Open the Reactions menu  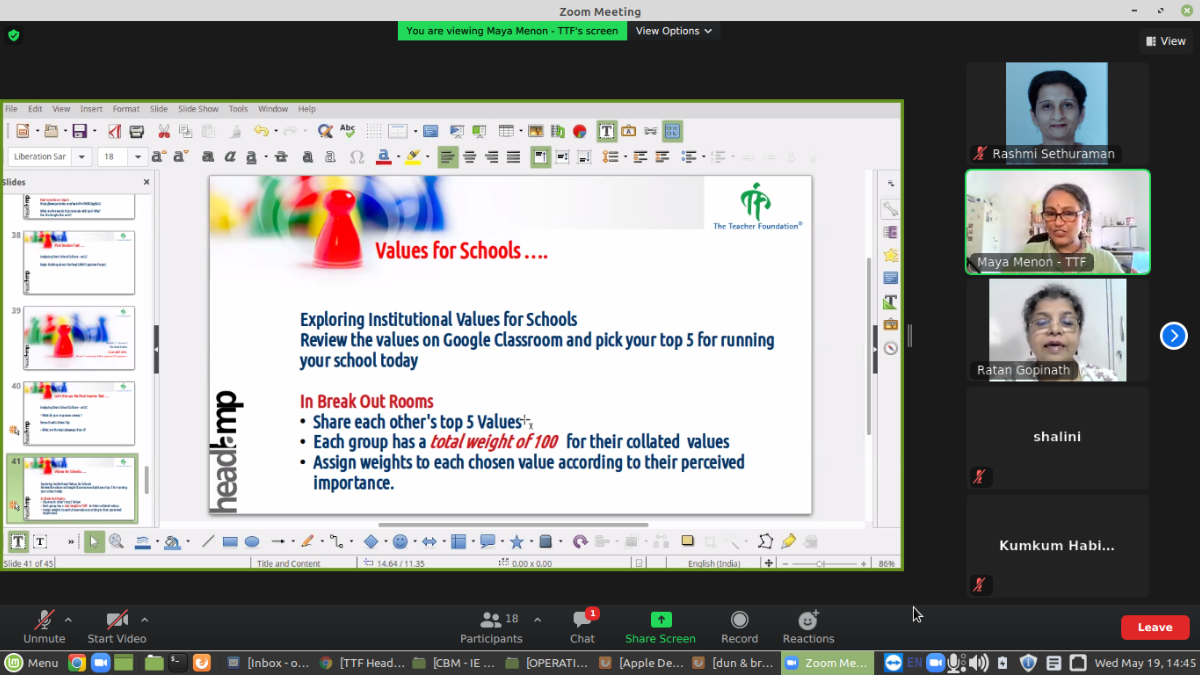[x=808, y=621]
